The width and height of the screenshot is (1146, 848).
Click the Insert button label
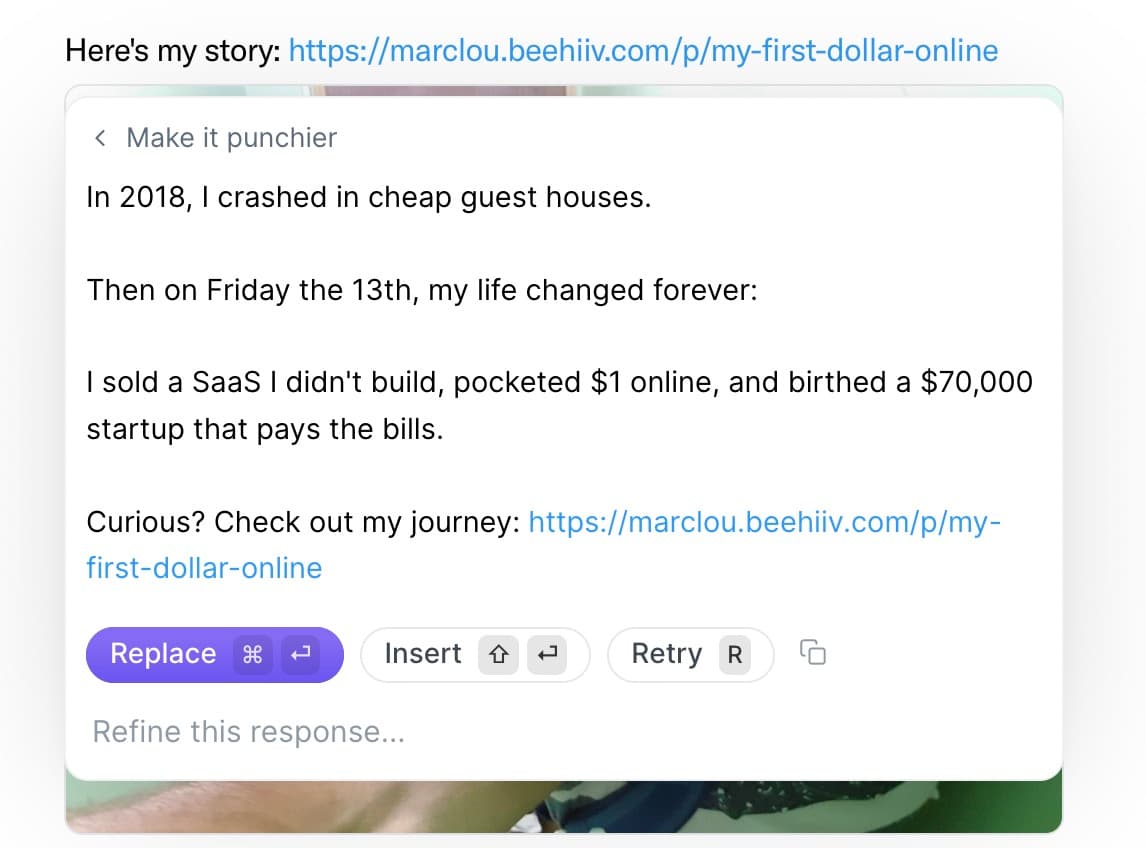423,654
